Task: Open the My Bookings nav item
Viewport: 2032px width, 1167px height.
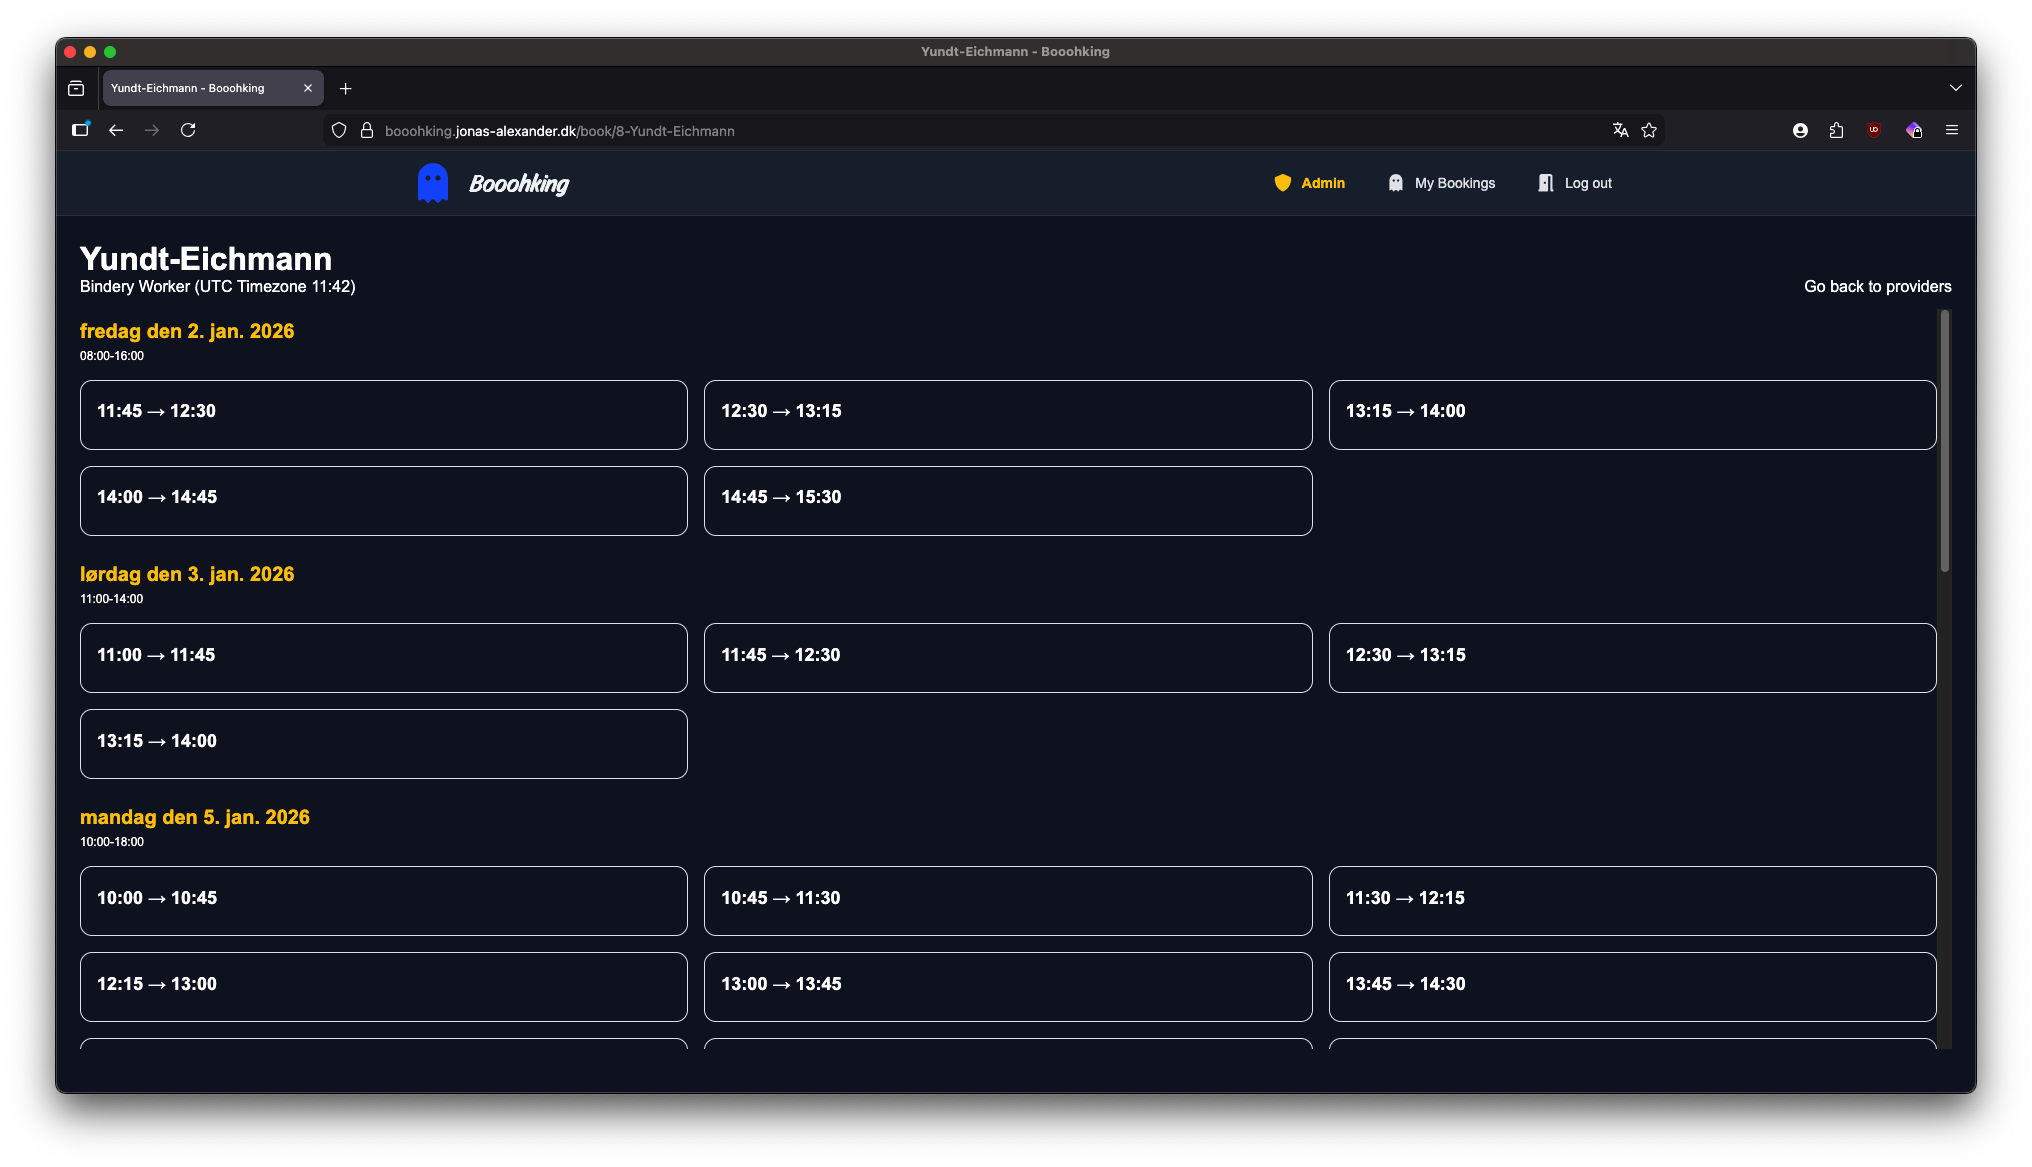Action: point(1454,183)
